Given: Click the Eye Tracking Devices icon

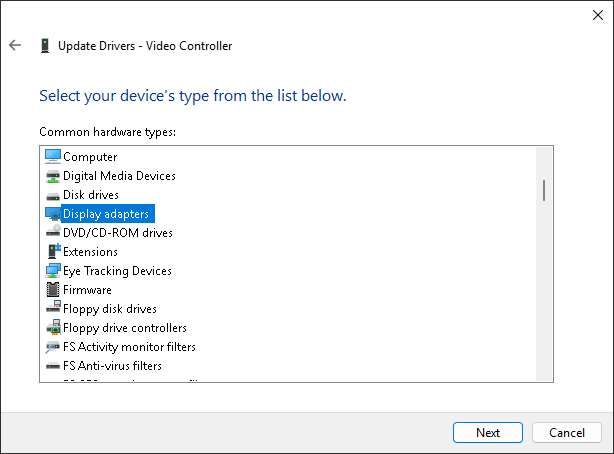Looking at the screenshot, I should tap(53, 271).
